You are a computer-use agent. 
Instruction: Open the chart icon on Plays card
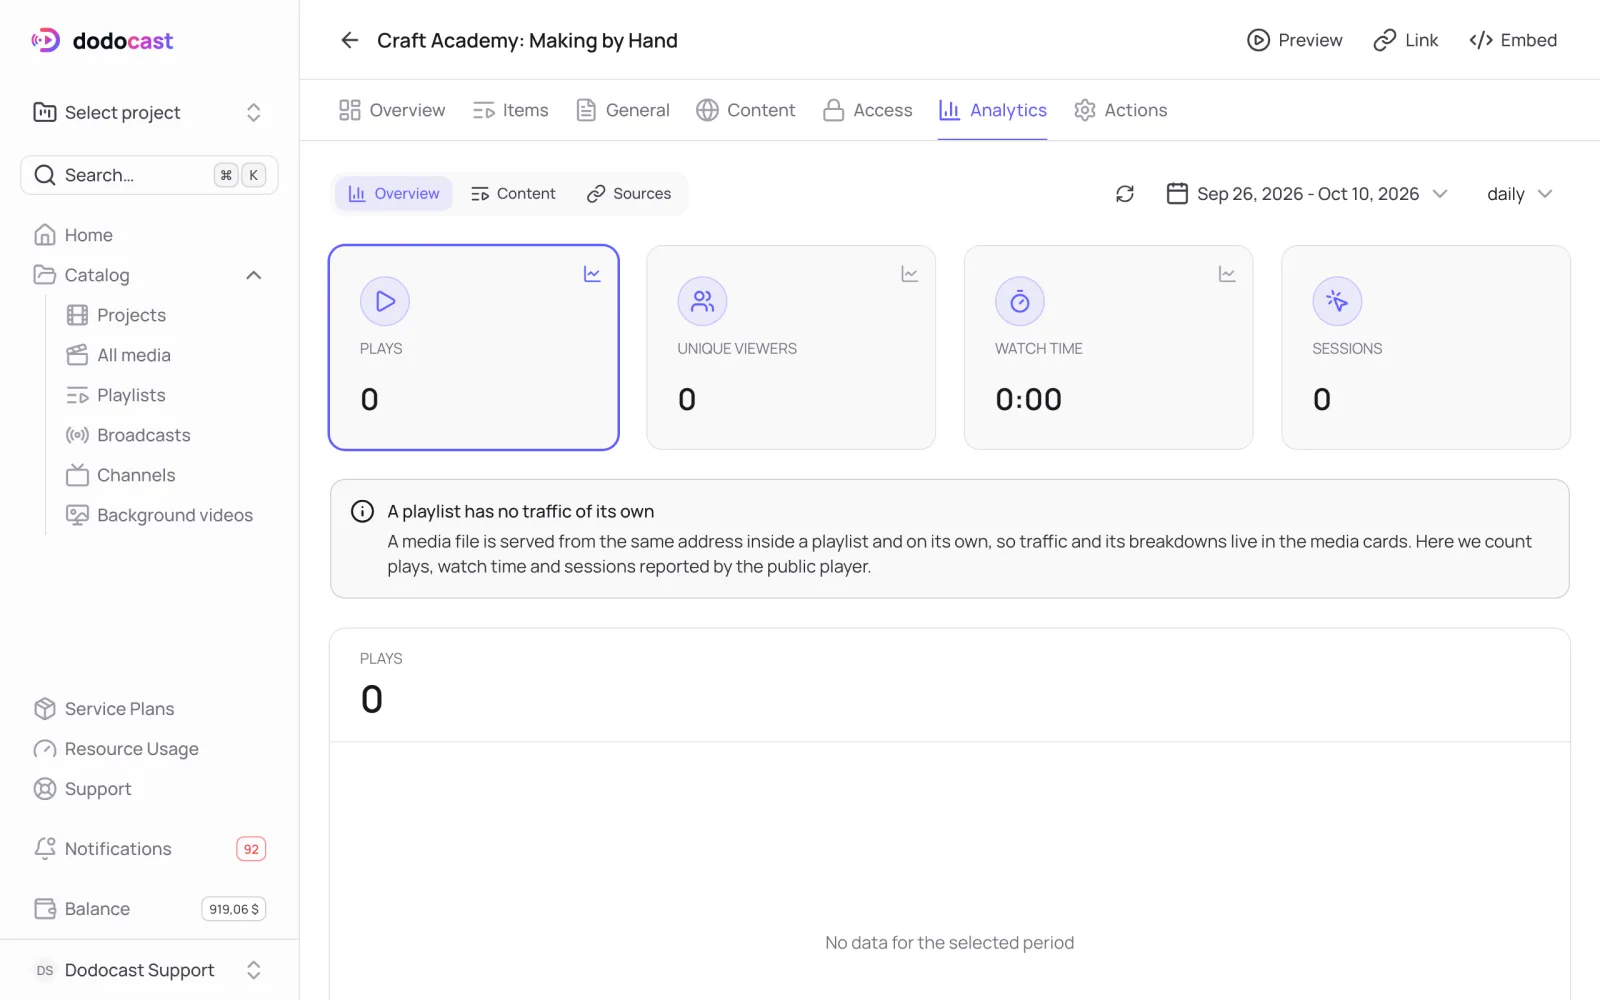tap(592, 274)
